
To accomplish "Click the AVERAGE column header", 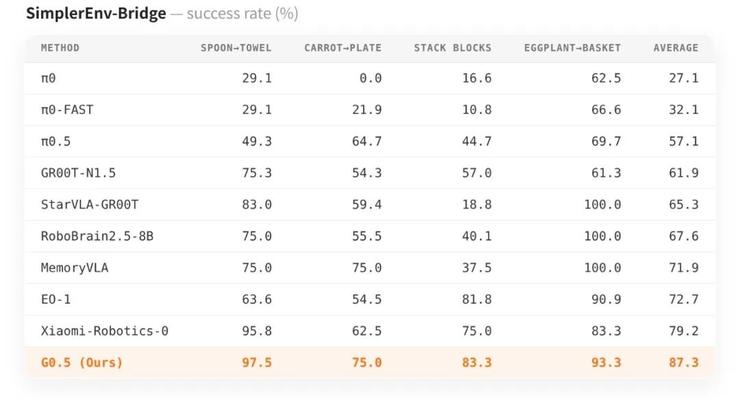I will pos(676,48).
